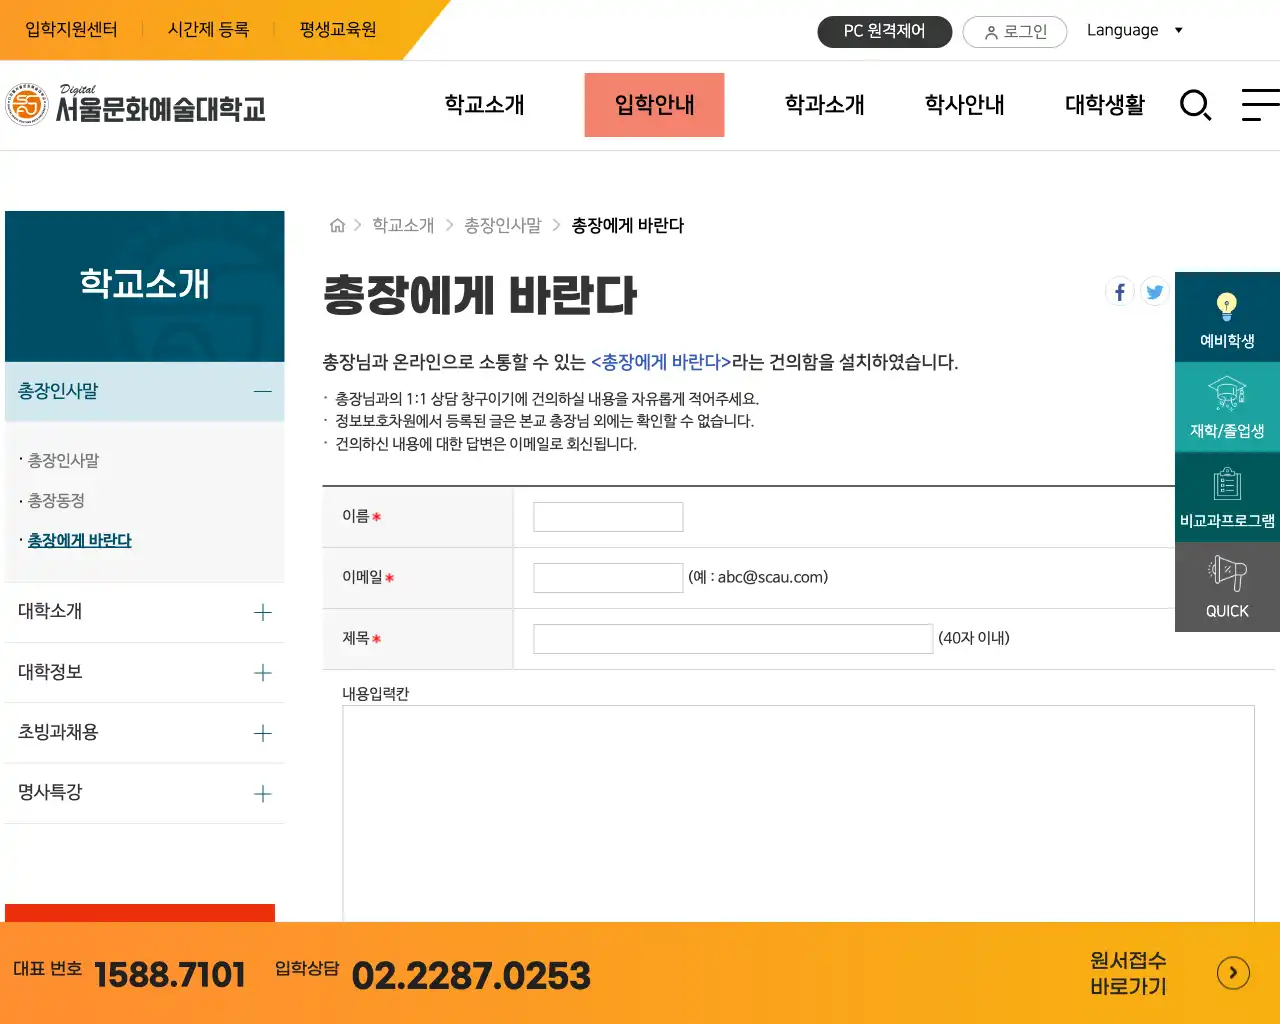The height and width of the screenshot is (1024, 1280).
Task: Select 총장에게 바란다 submenu item
Action: point(80,541)
